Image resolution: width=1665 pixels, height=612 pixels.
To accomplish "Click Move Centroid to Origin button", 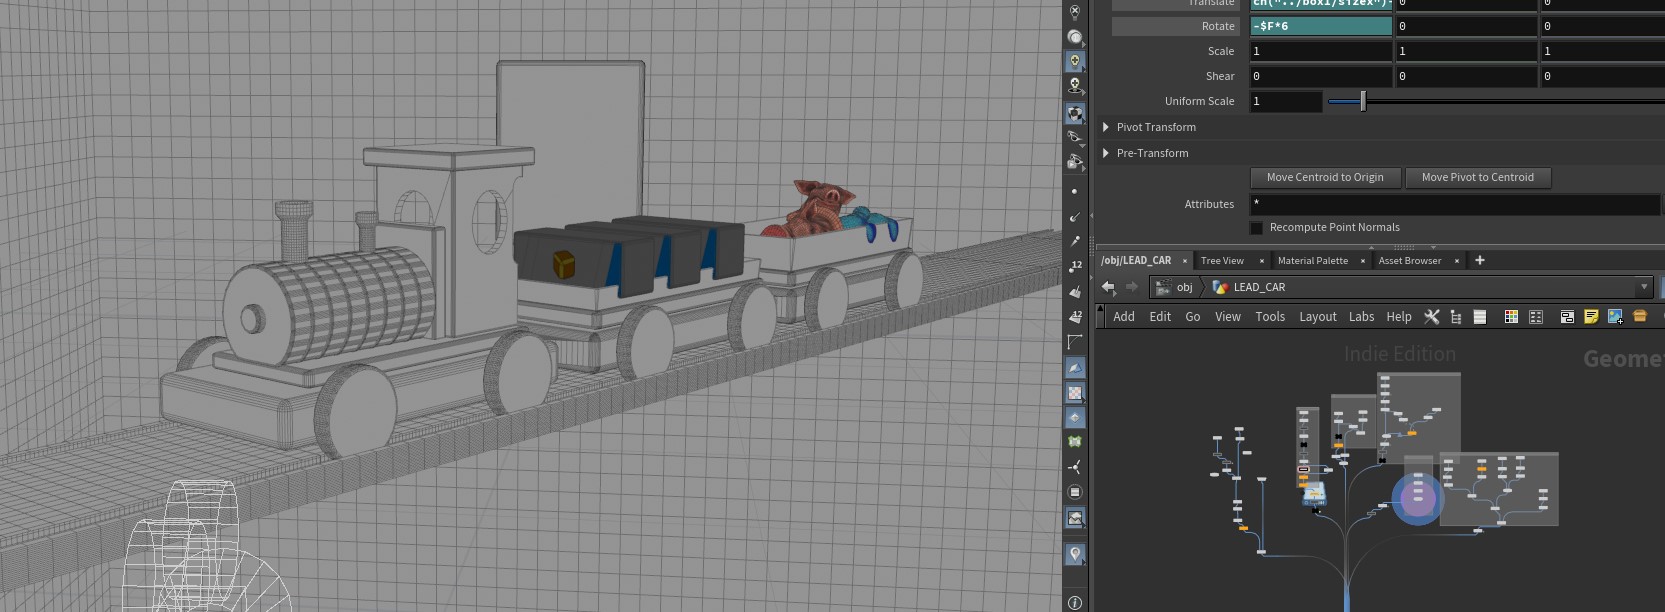I will coord(1325,177).
